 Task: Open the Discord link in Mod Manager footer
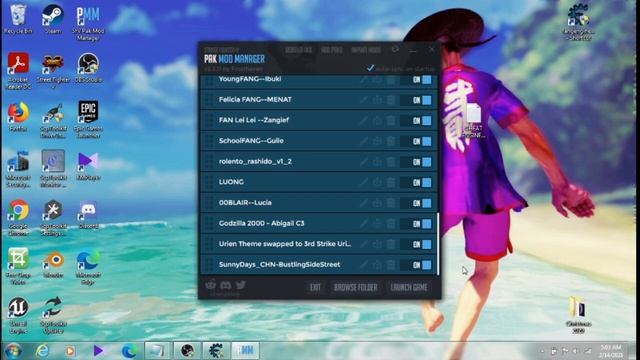pos(225,285)
